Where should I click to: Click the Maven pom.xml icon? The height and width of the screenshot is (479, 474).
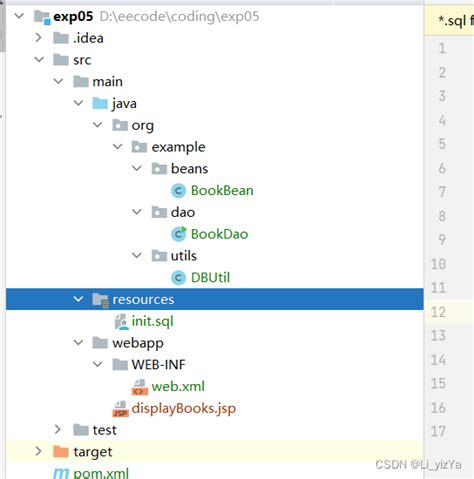pos(61,473)
